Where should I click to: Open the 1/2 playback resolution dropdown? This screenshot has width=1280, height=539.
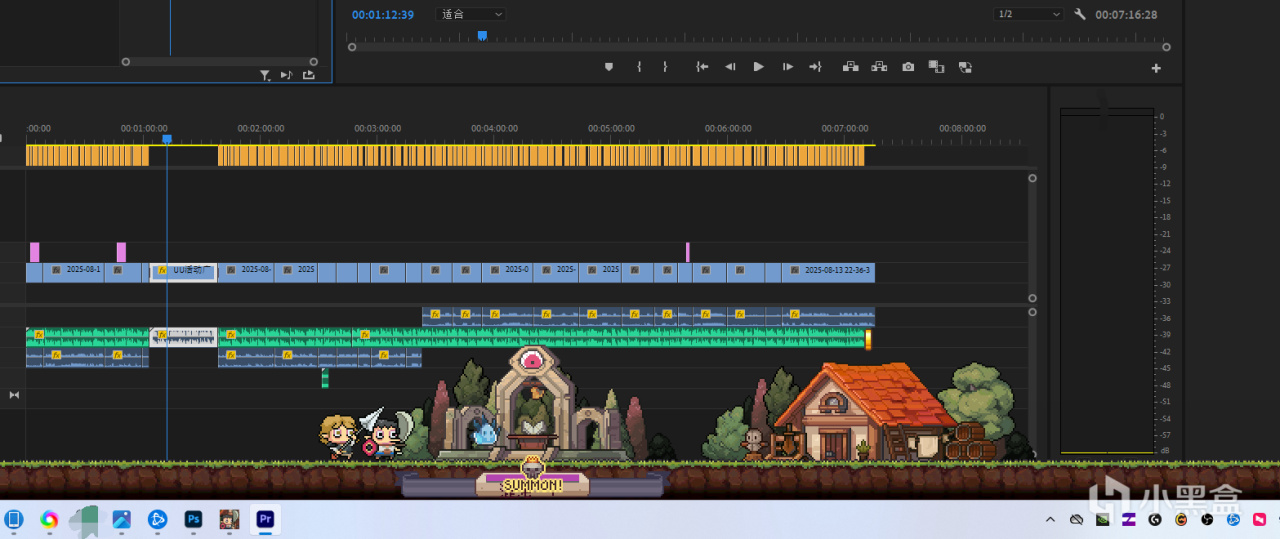point(1028,14)
